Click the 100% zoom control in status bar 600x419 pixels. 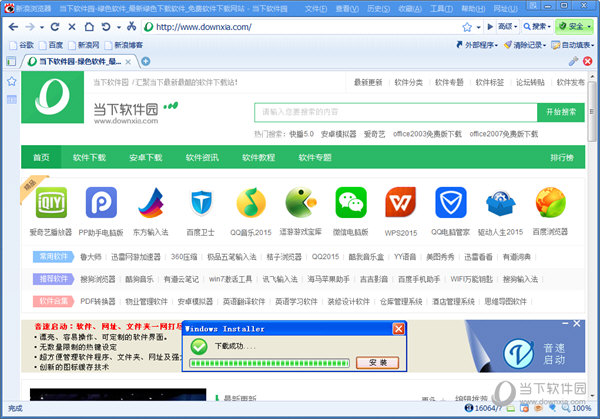click(x=577, y=408)
